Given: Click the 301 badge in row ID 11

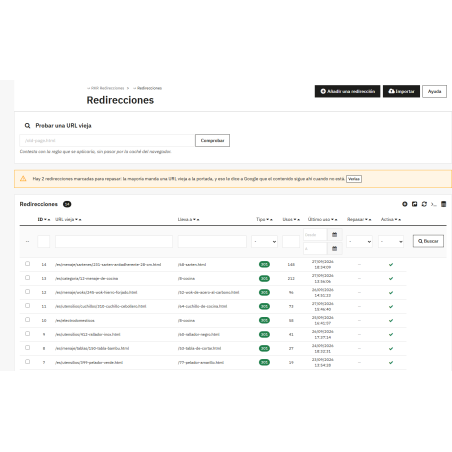Looking at the screenshot, I should click(x=264, y=306).
